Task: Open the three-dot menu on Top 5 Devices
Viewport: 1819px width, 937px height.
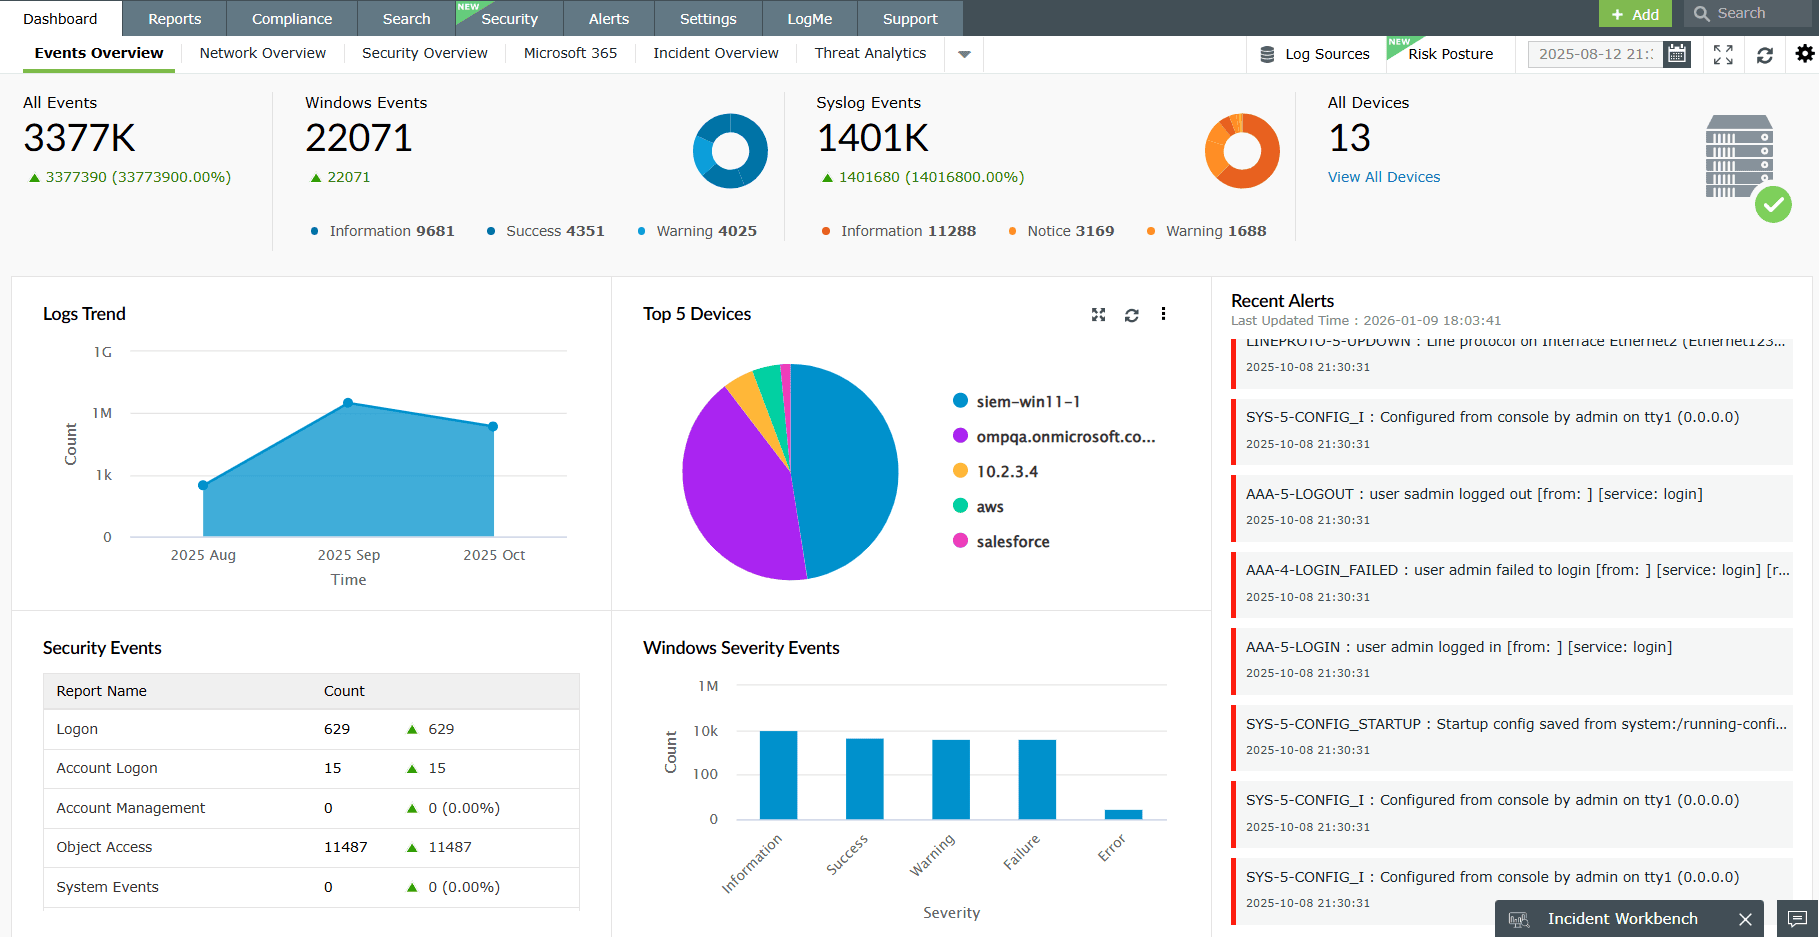Action: coord(1163,314)
